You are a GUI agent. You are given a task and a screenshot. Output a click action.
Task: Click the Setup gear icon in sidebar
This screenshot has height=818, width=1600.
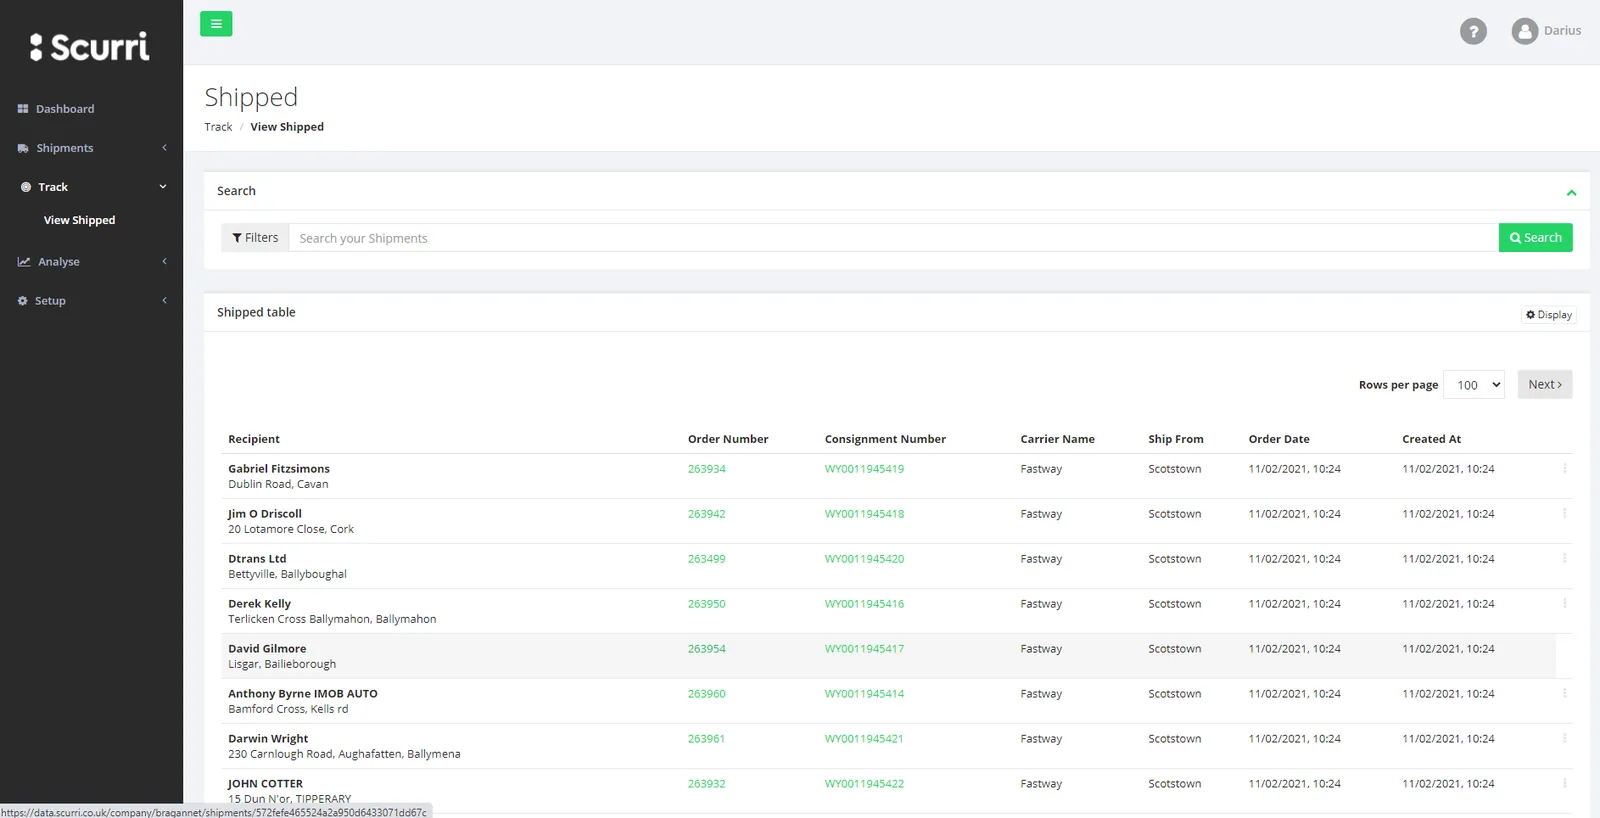(x=22, y=301)
